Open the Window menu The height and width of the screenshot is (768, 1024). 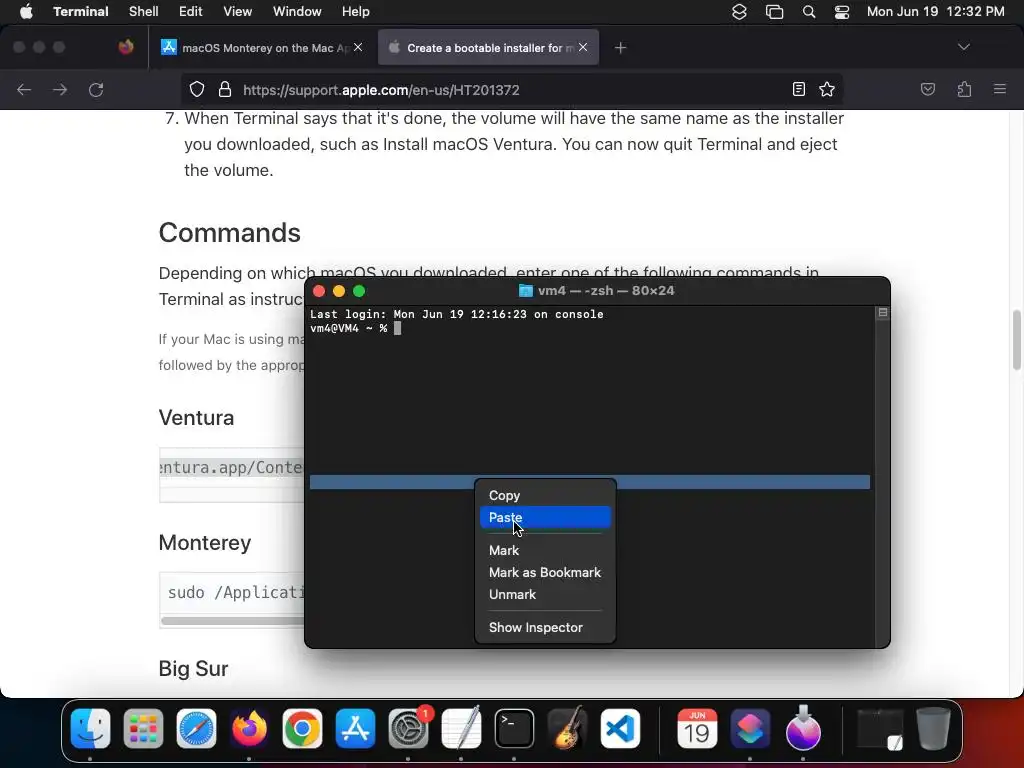tap(296, 12)
